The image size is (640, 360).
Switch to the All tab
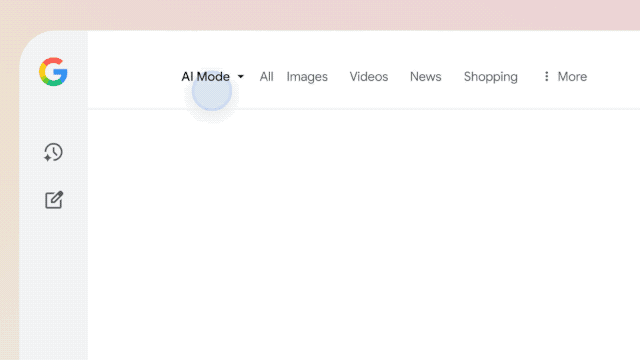coord(267,76)
